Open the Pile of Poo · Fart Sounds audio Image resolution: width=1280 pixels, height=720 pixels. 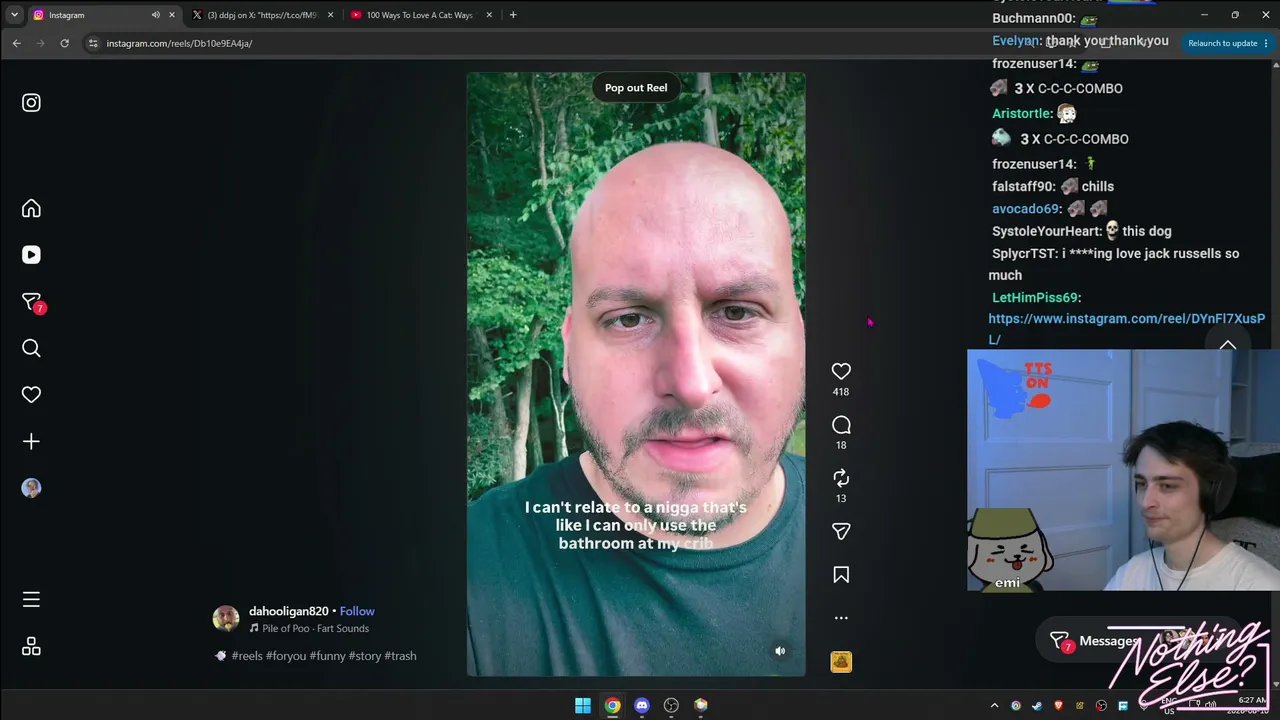(x=309, y=628)
